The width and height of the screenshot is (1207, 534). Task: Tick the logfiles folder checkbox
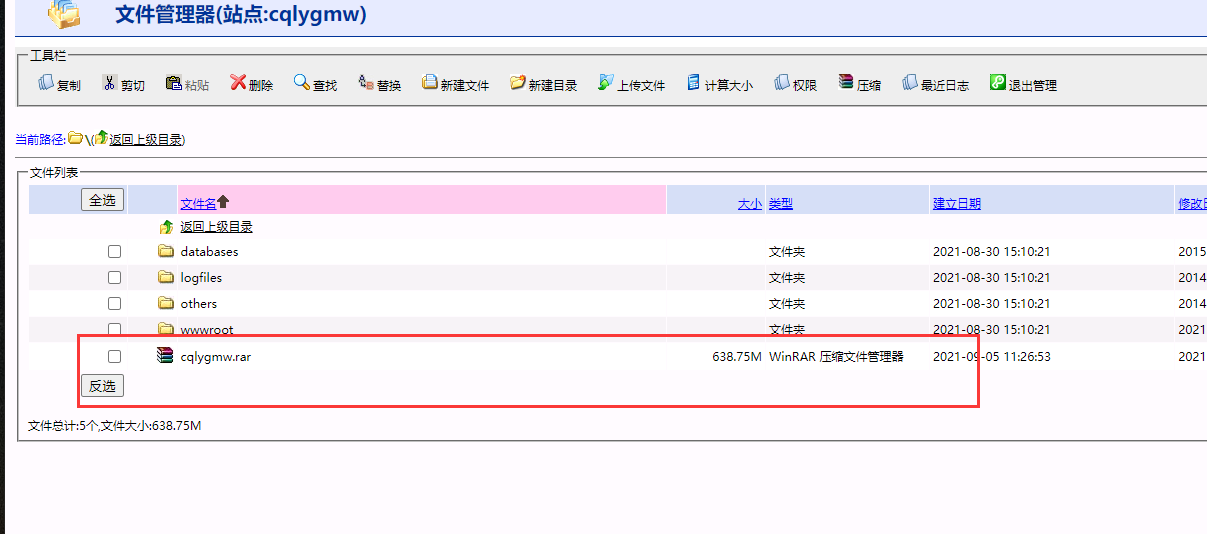114,278
